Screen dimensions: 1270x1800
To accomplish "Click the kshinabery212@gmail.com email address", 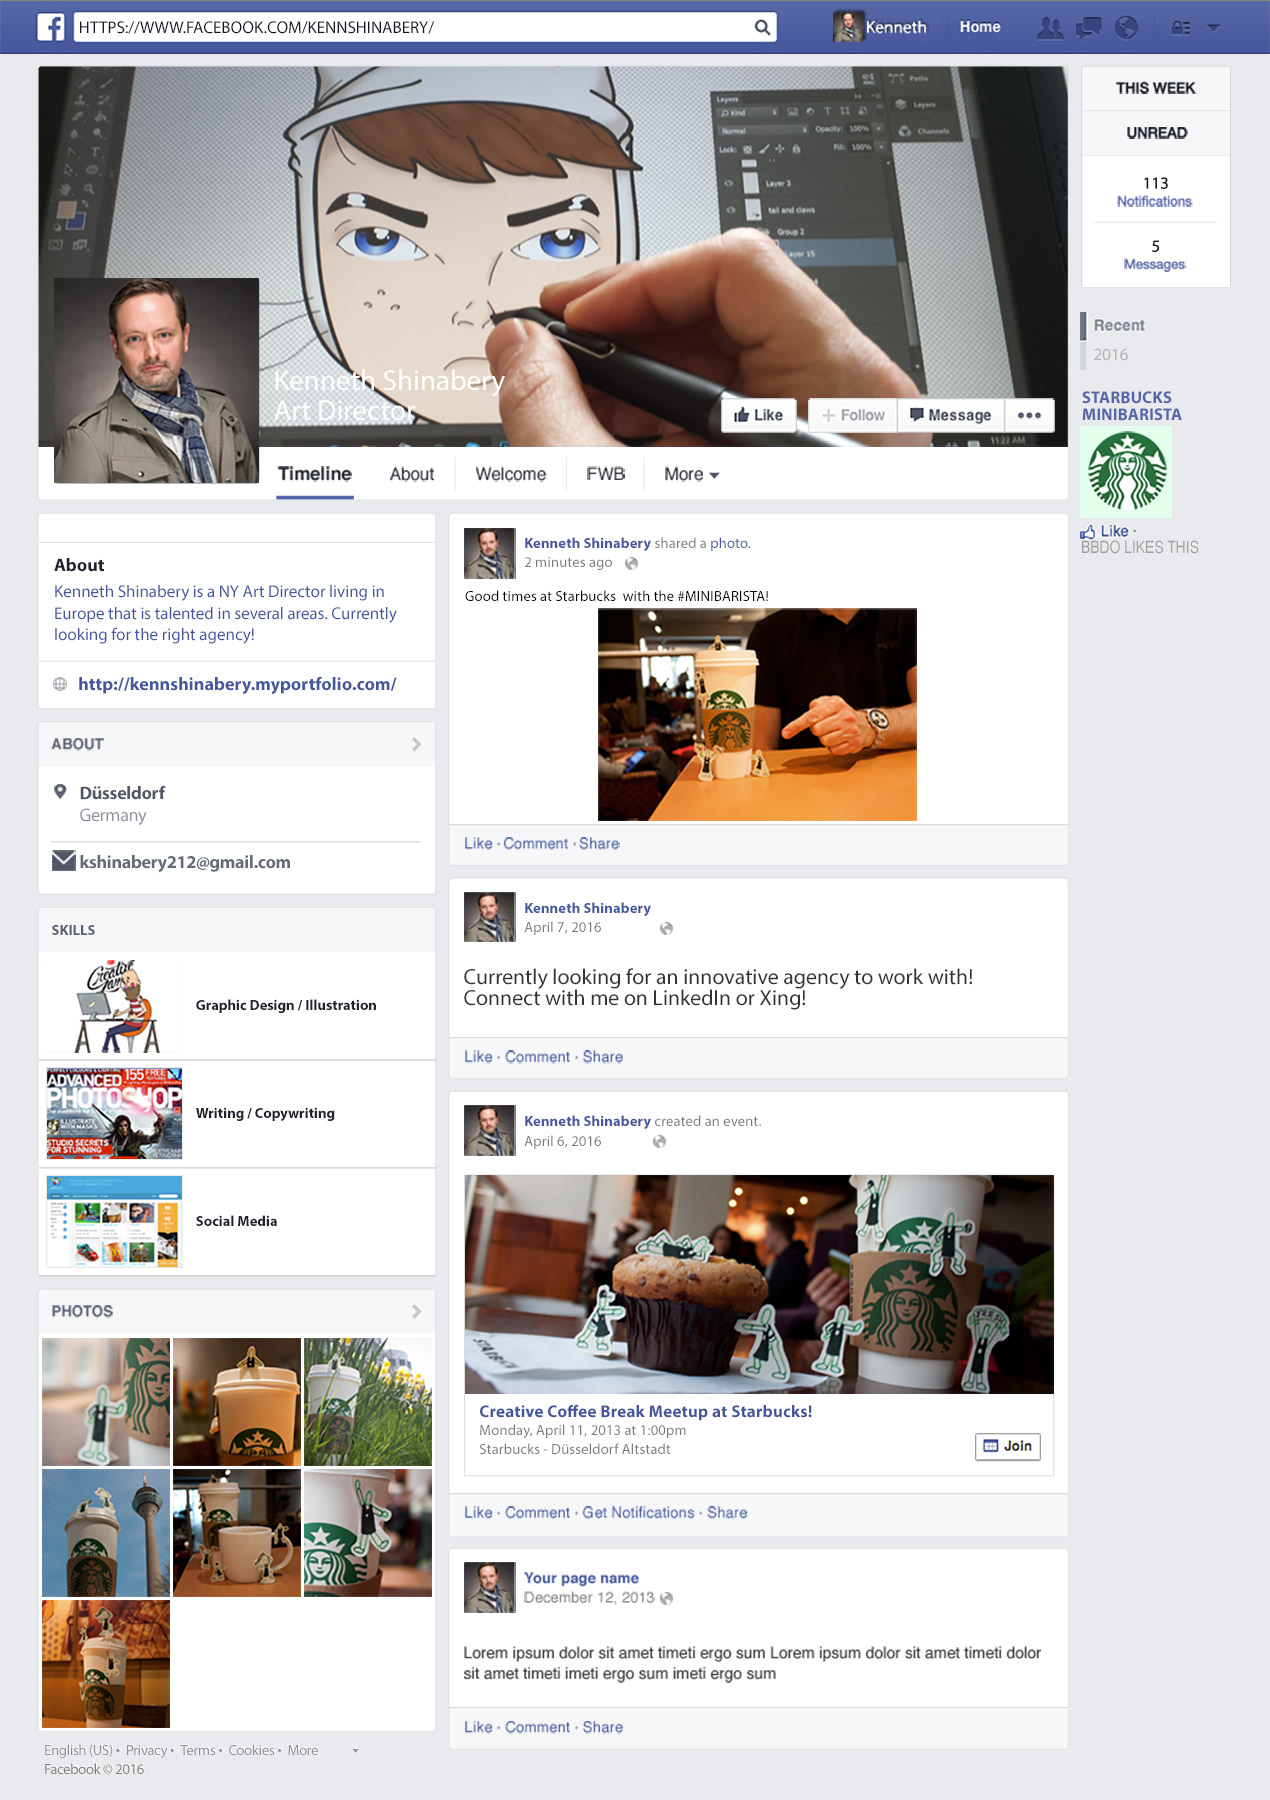I will (x=185, y=862).
